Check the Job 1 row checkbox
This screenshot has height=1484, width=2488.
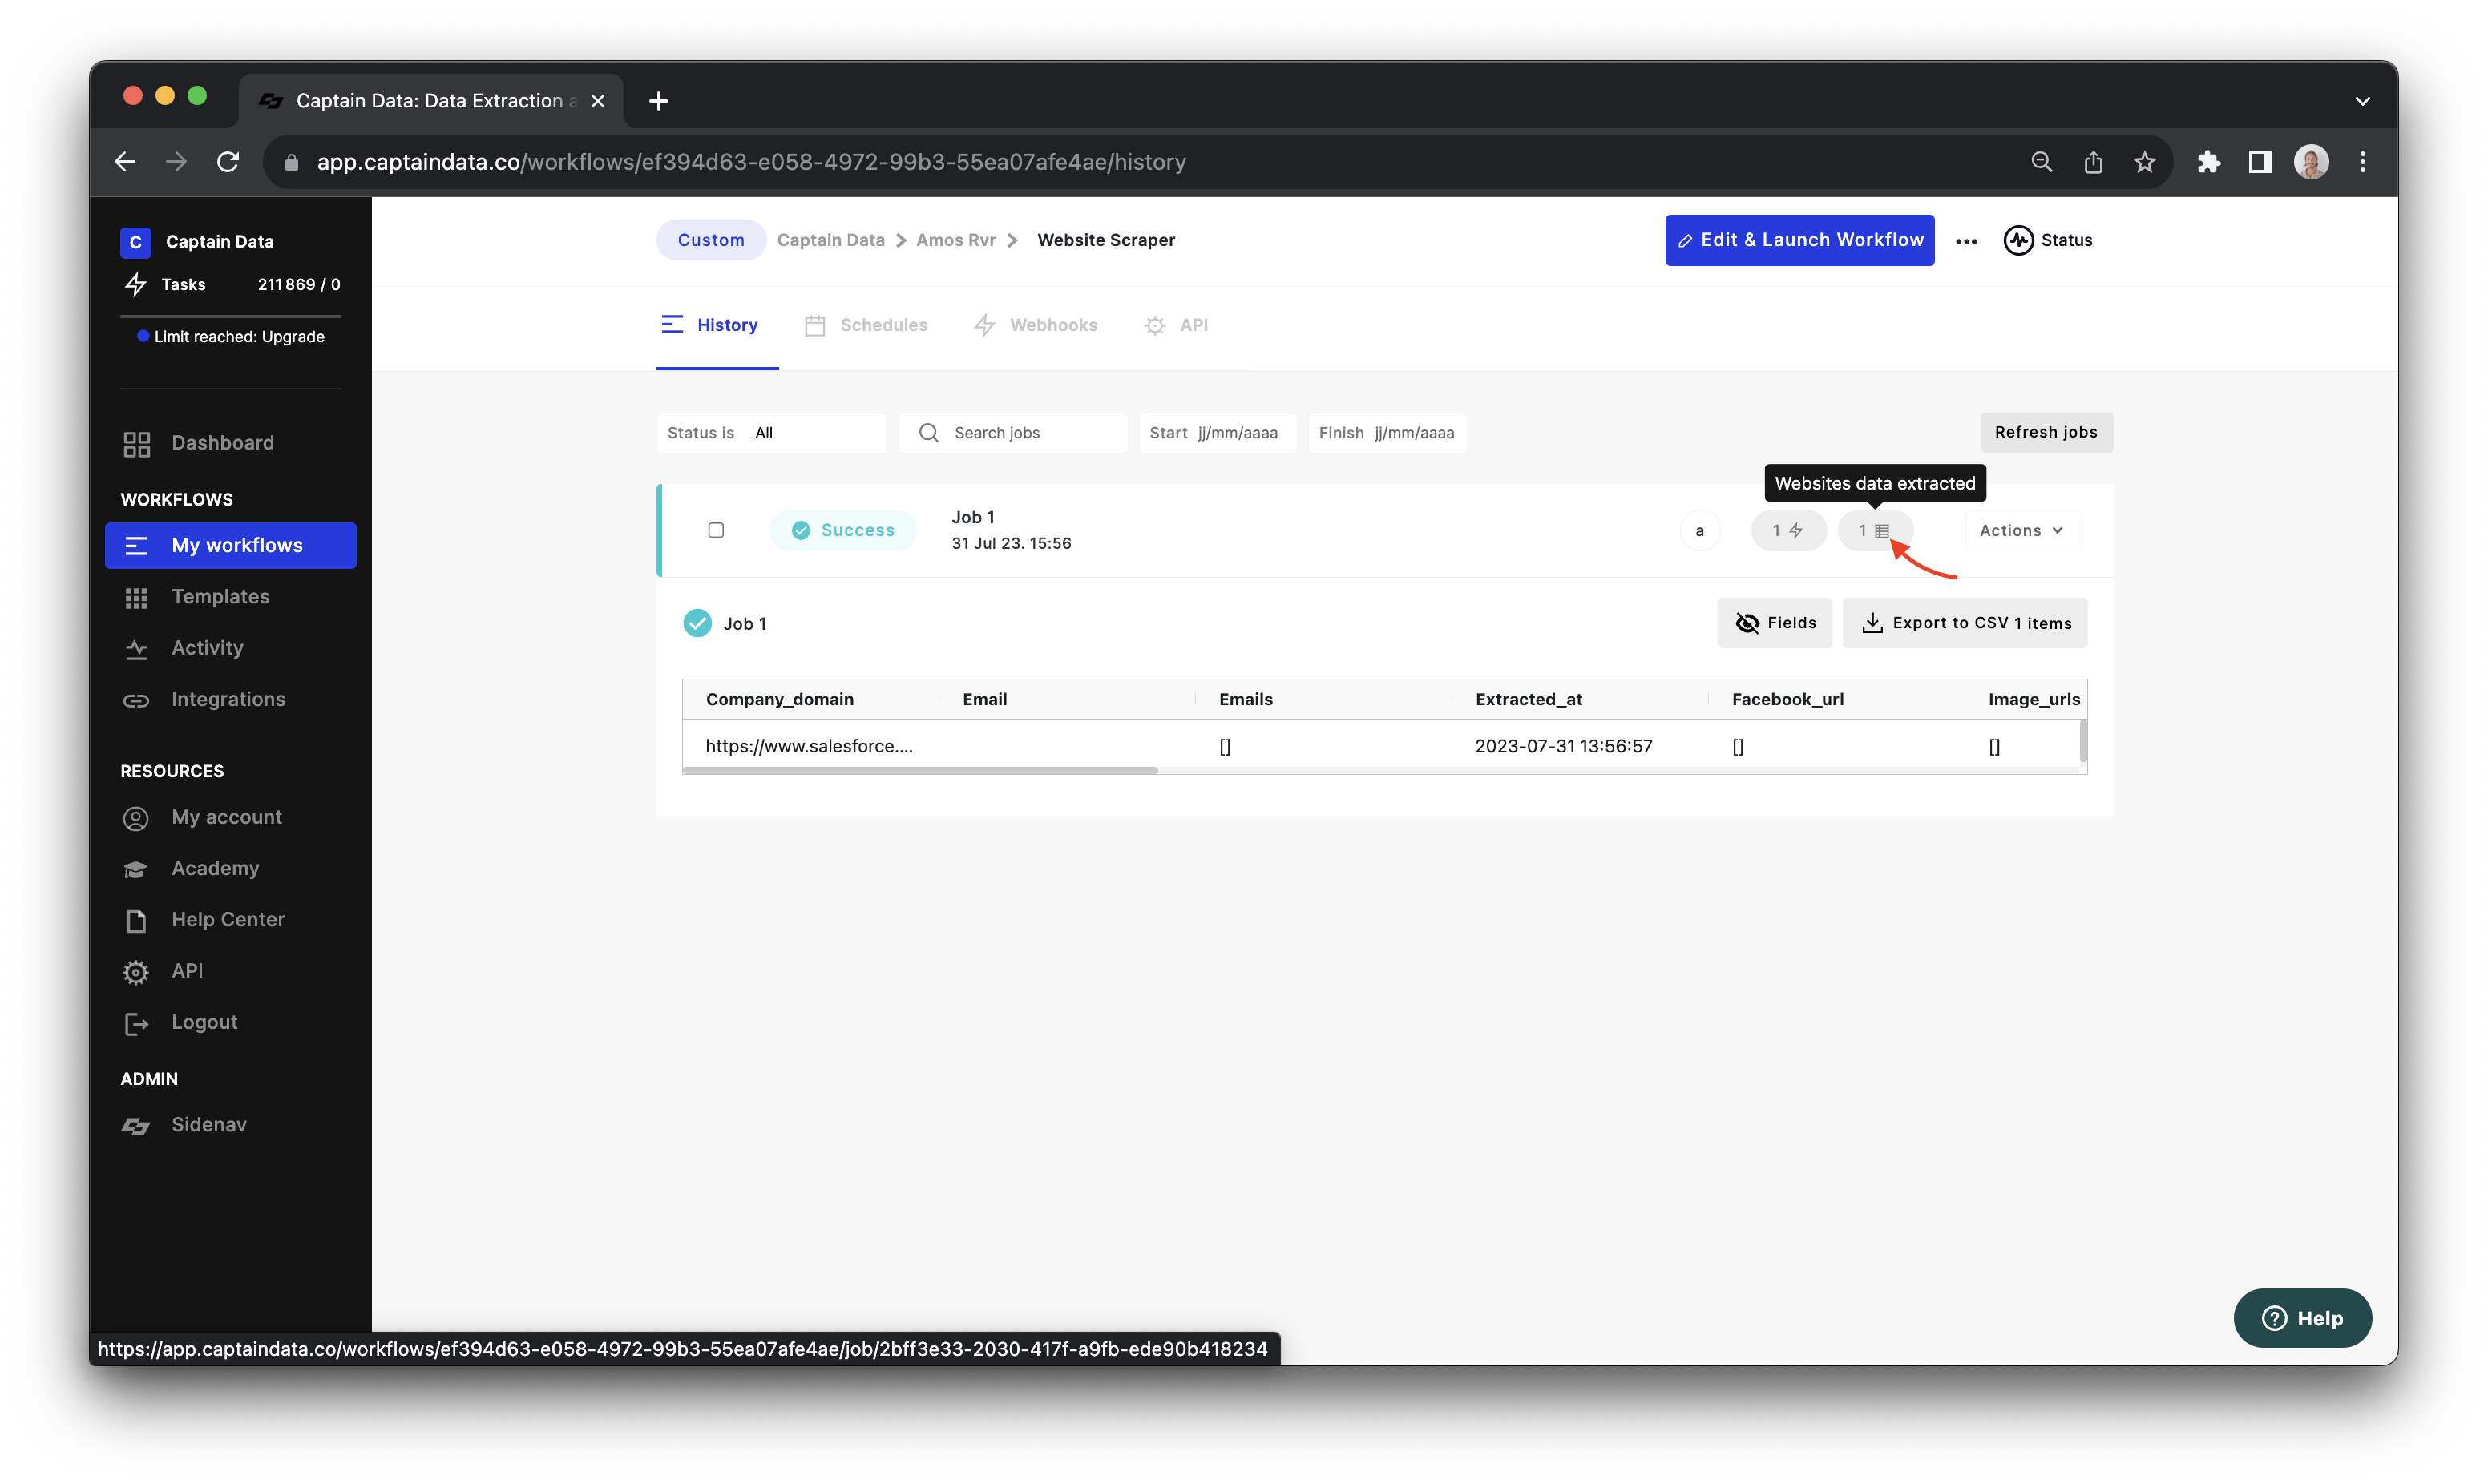tap(716, 531)
